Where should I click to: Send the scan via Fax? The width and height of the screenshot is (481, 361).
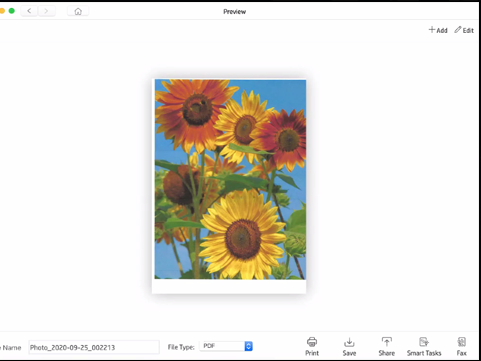pos(461,347)
